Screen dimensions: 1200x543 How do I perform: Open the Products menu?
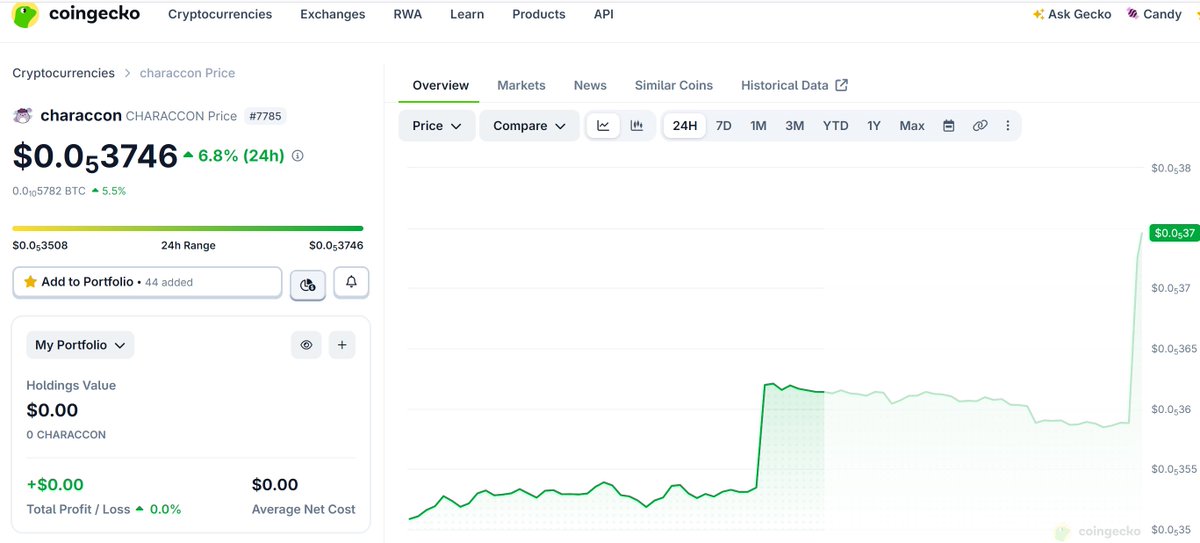539,14
